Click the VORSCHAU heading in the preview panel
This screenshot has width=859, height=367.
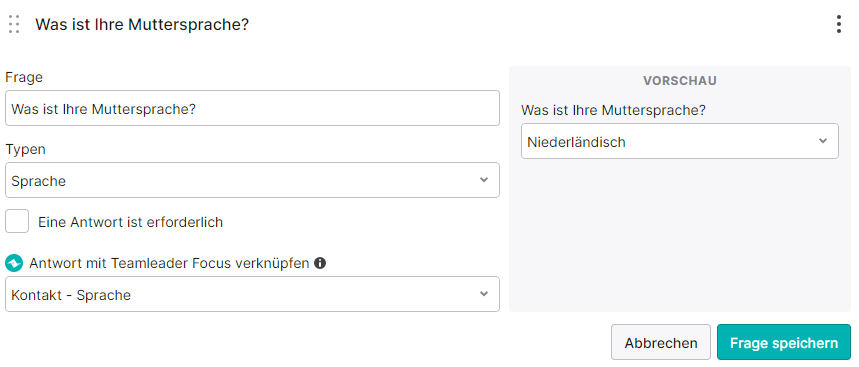680,81
